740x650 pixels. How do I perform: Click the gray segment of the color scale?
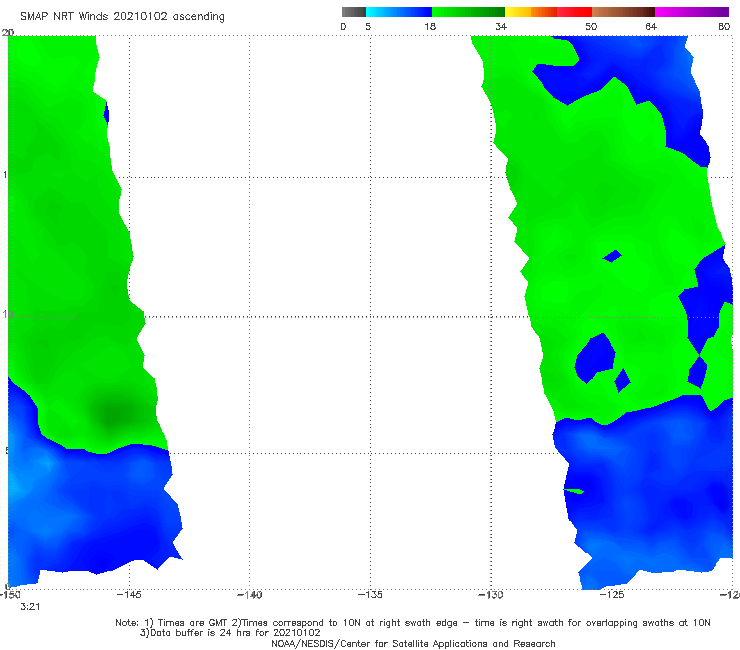point(354,12)
